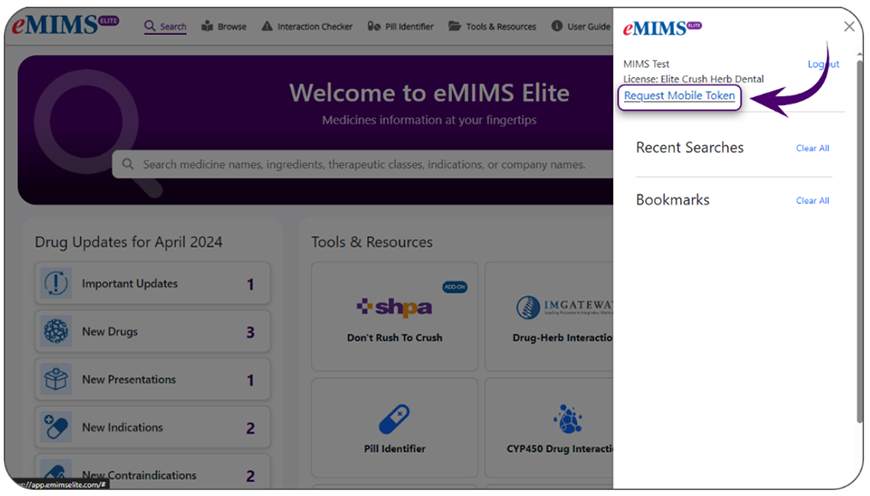This screenshot has width=870, height=496.
Task: Open Interaction Checker menu item
Action: pos(315,27)
